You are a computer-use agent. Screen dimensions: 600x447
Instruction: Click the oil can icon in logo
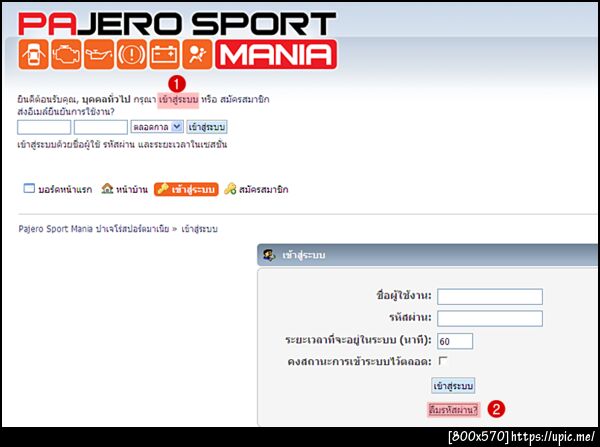(99, 54)
